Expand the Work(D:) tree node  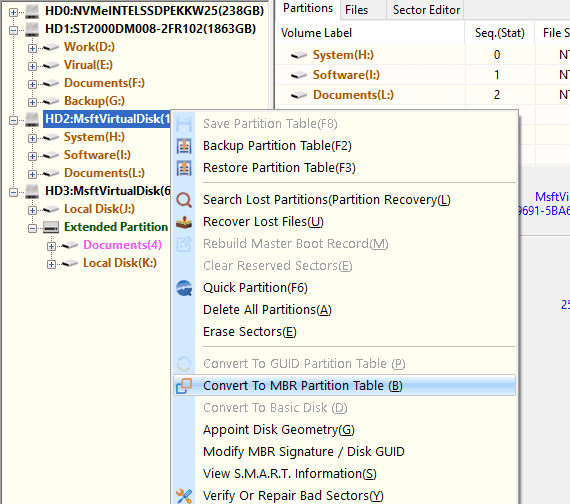(32, 48)
